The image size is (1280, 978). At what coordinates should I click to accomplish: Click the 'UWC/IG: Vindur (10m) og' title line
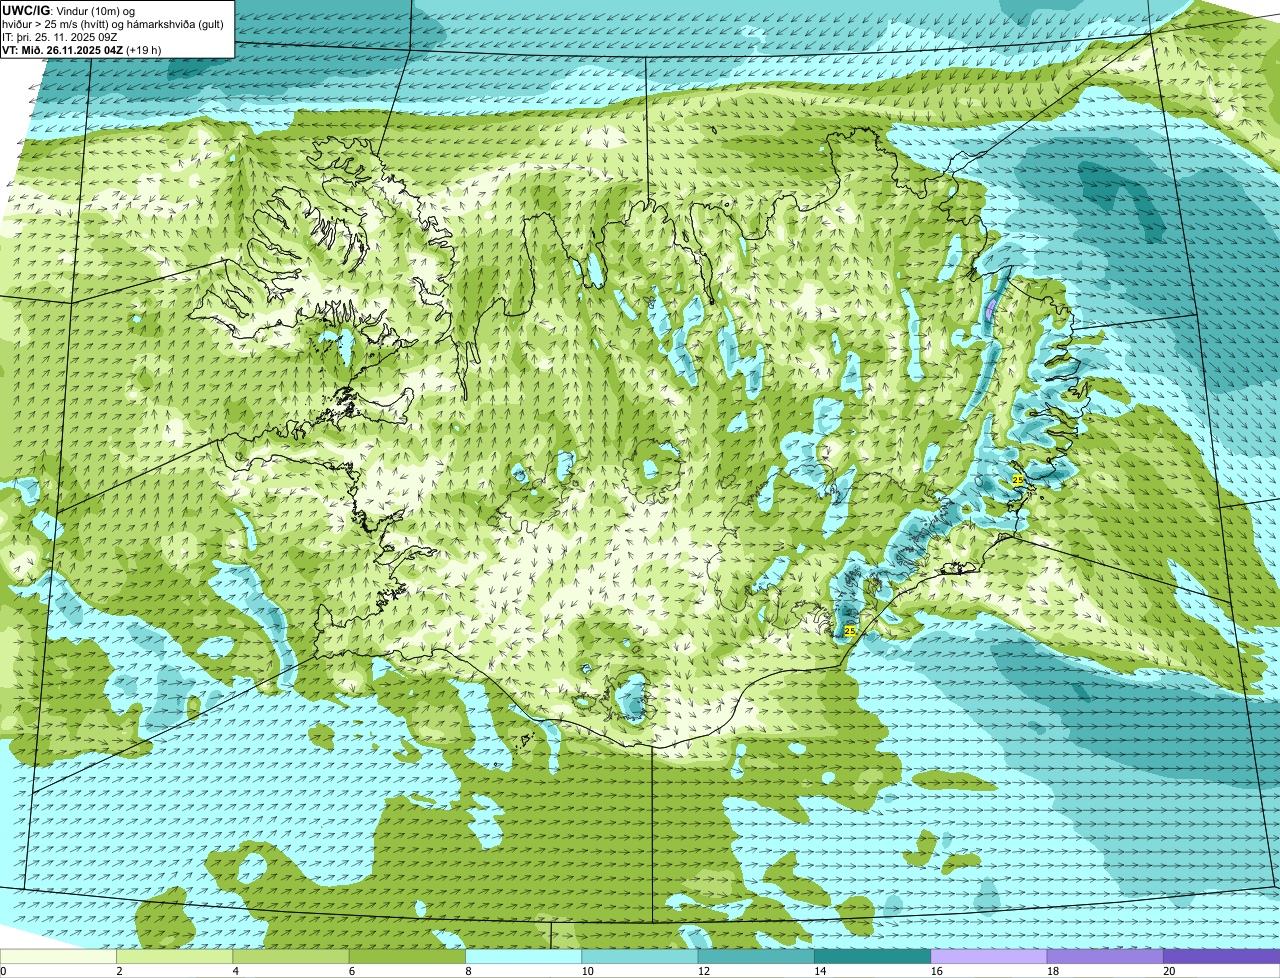tap(69, 11)
